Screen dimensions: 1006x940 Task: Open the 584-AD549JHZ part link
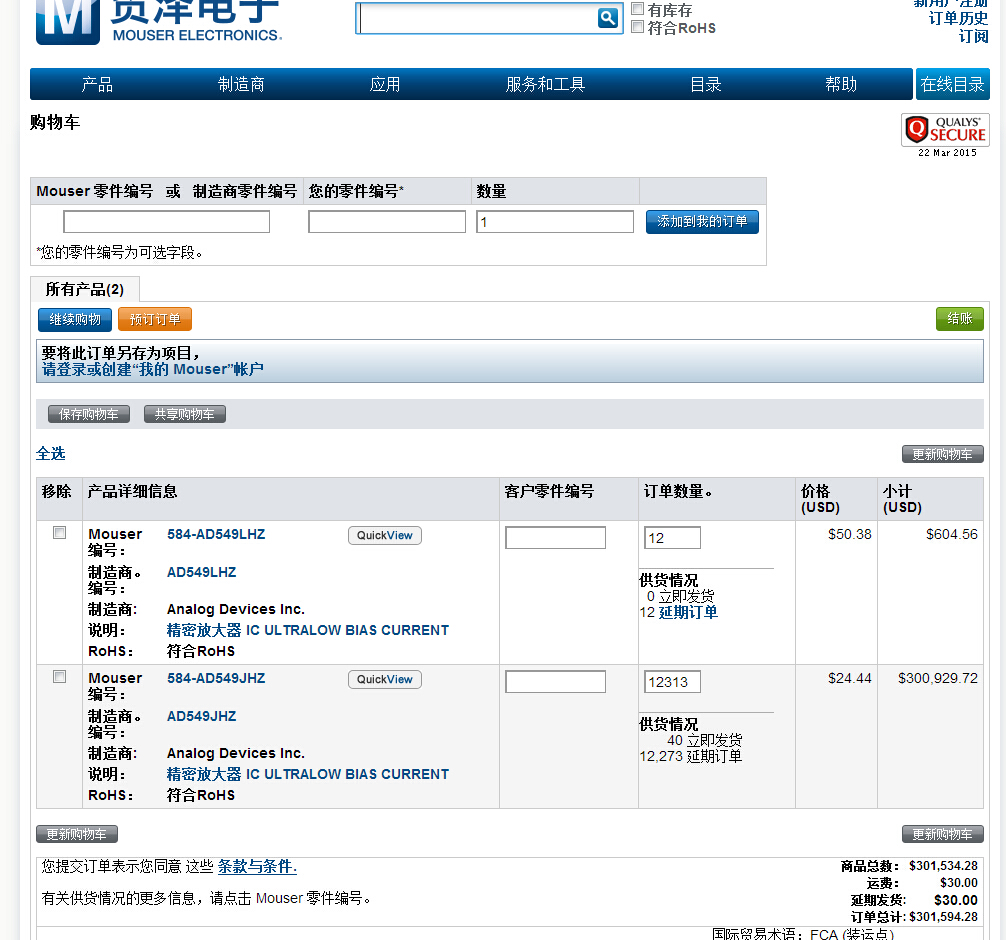(216, 678)
